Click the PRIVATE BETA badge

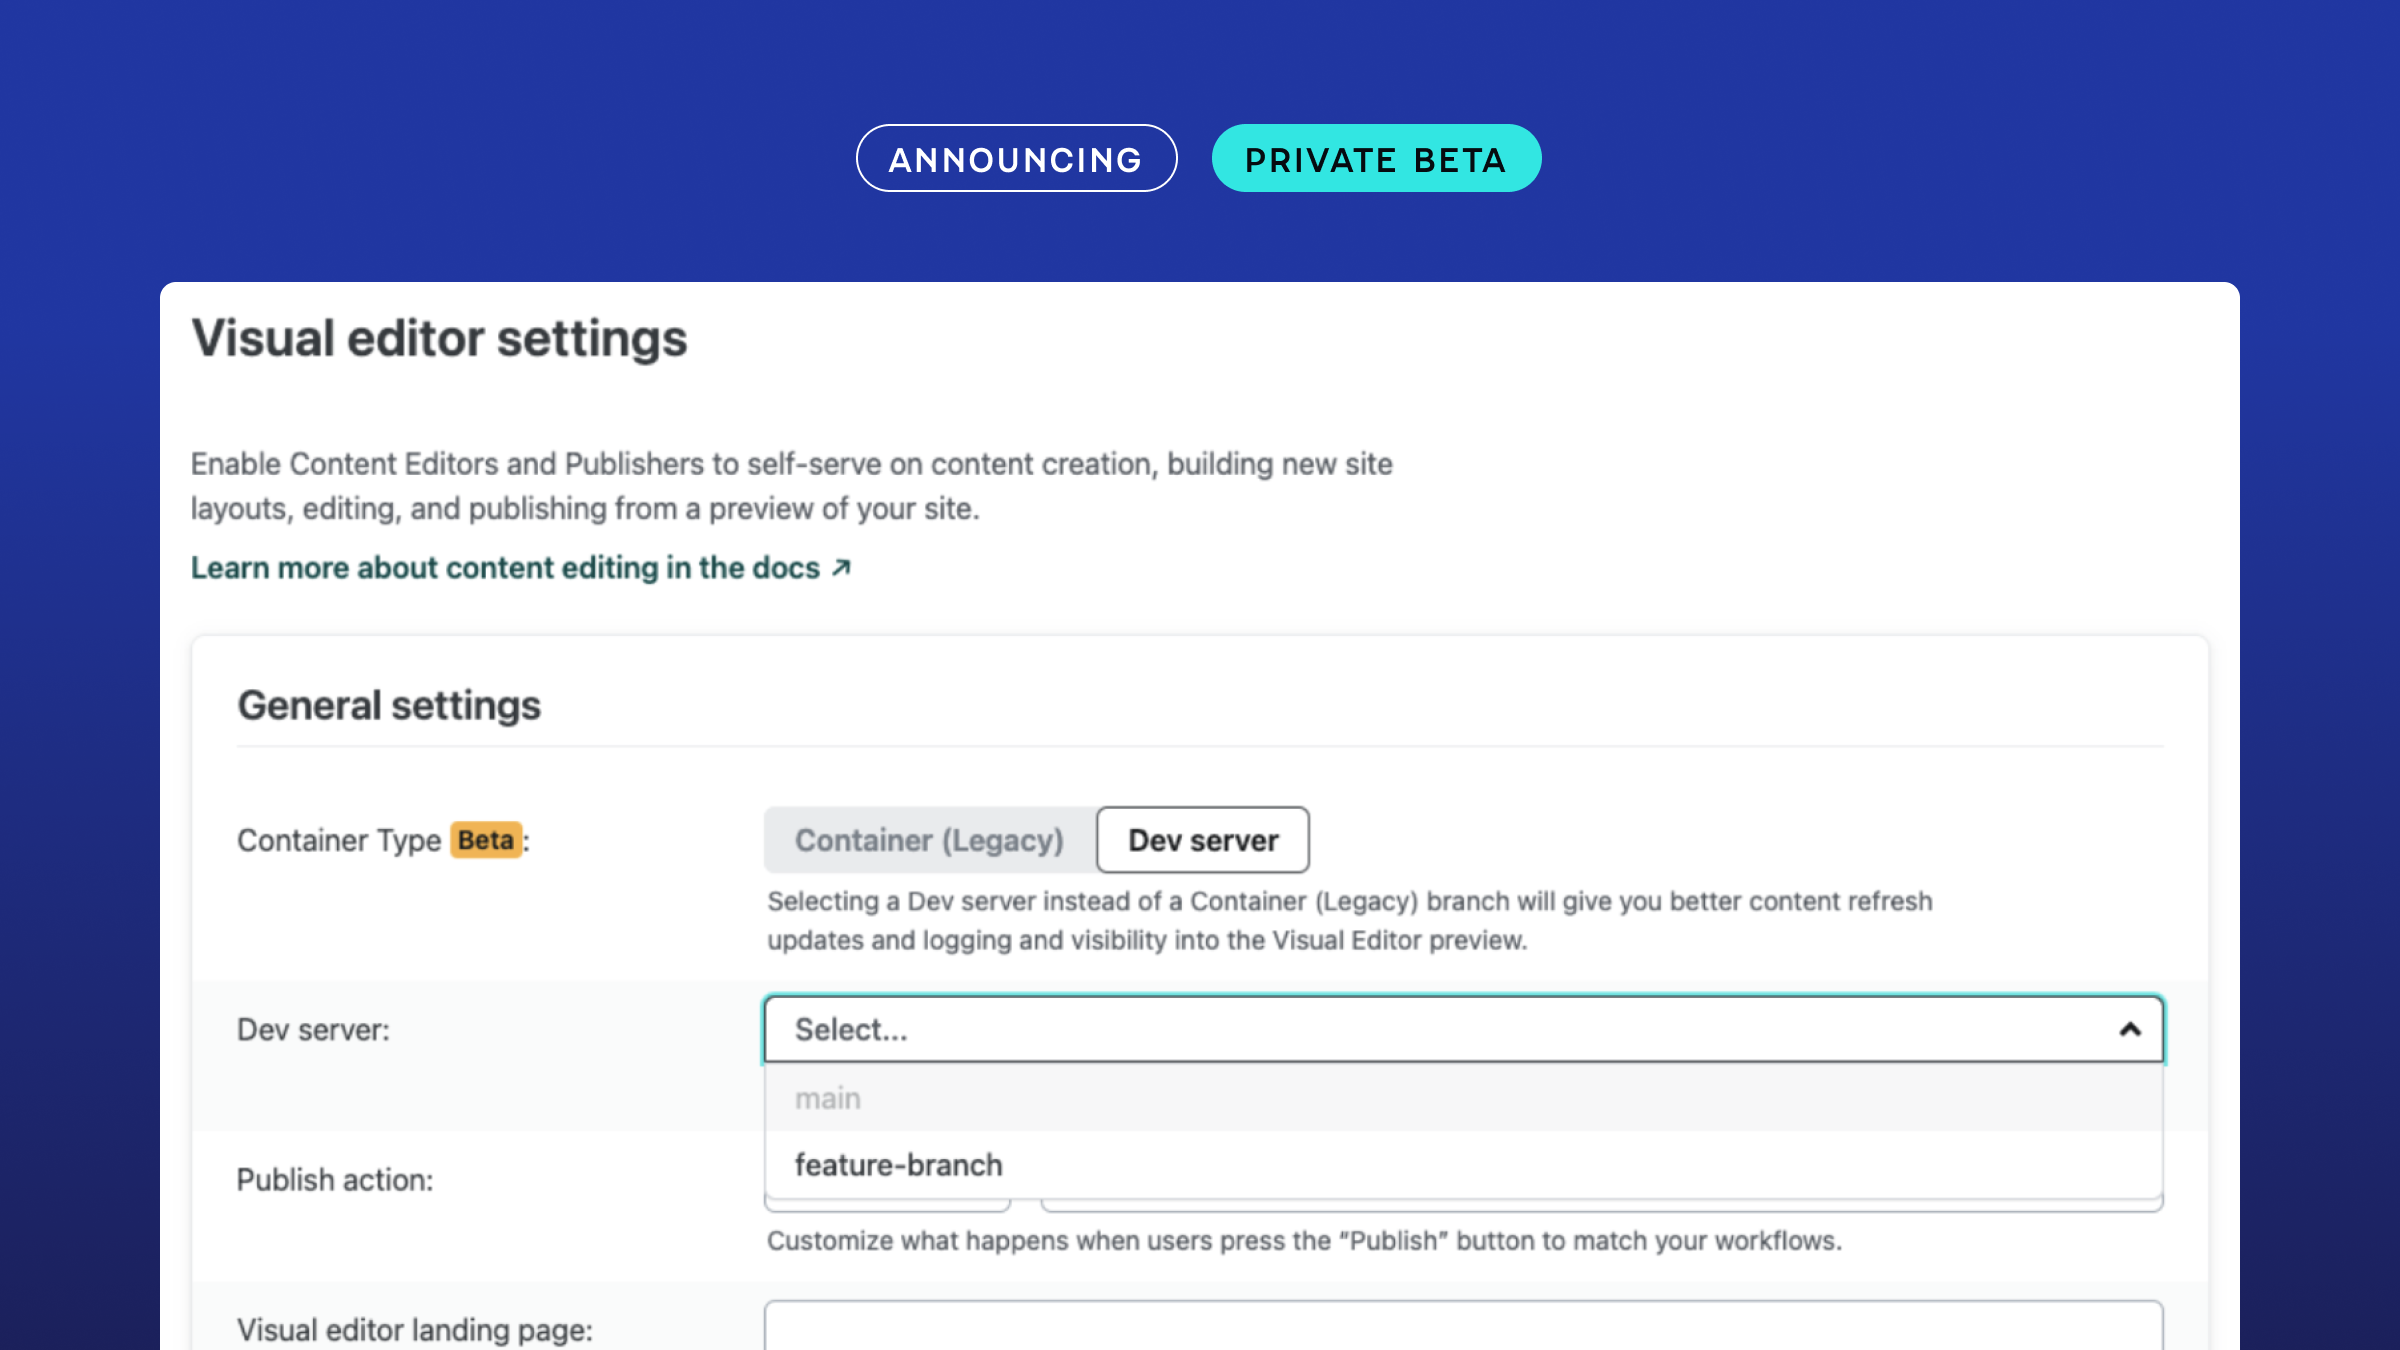(x=1376, y=157)
